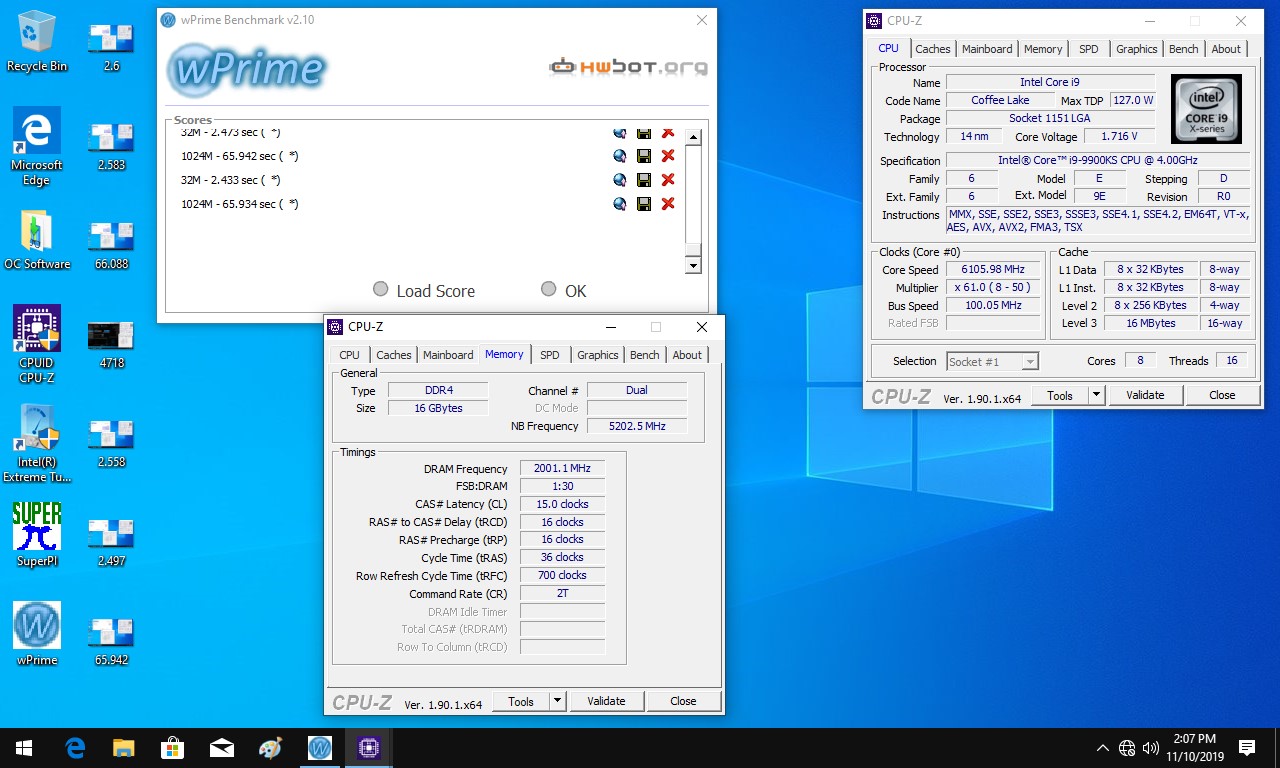Open Graphics tab in CPU-Z Memory window
The height and width of the screenshot is (768, 1280).
click(598, 355)
